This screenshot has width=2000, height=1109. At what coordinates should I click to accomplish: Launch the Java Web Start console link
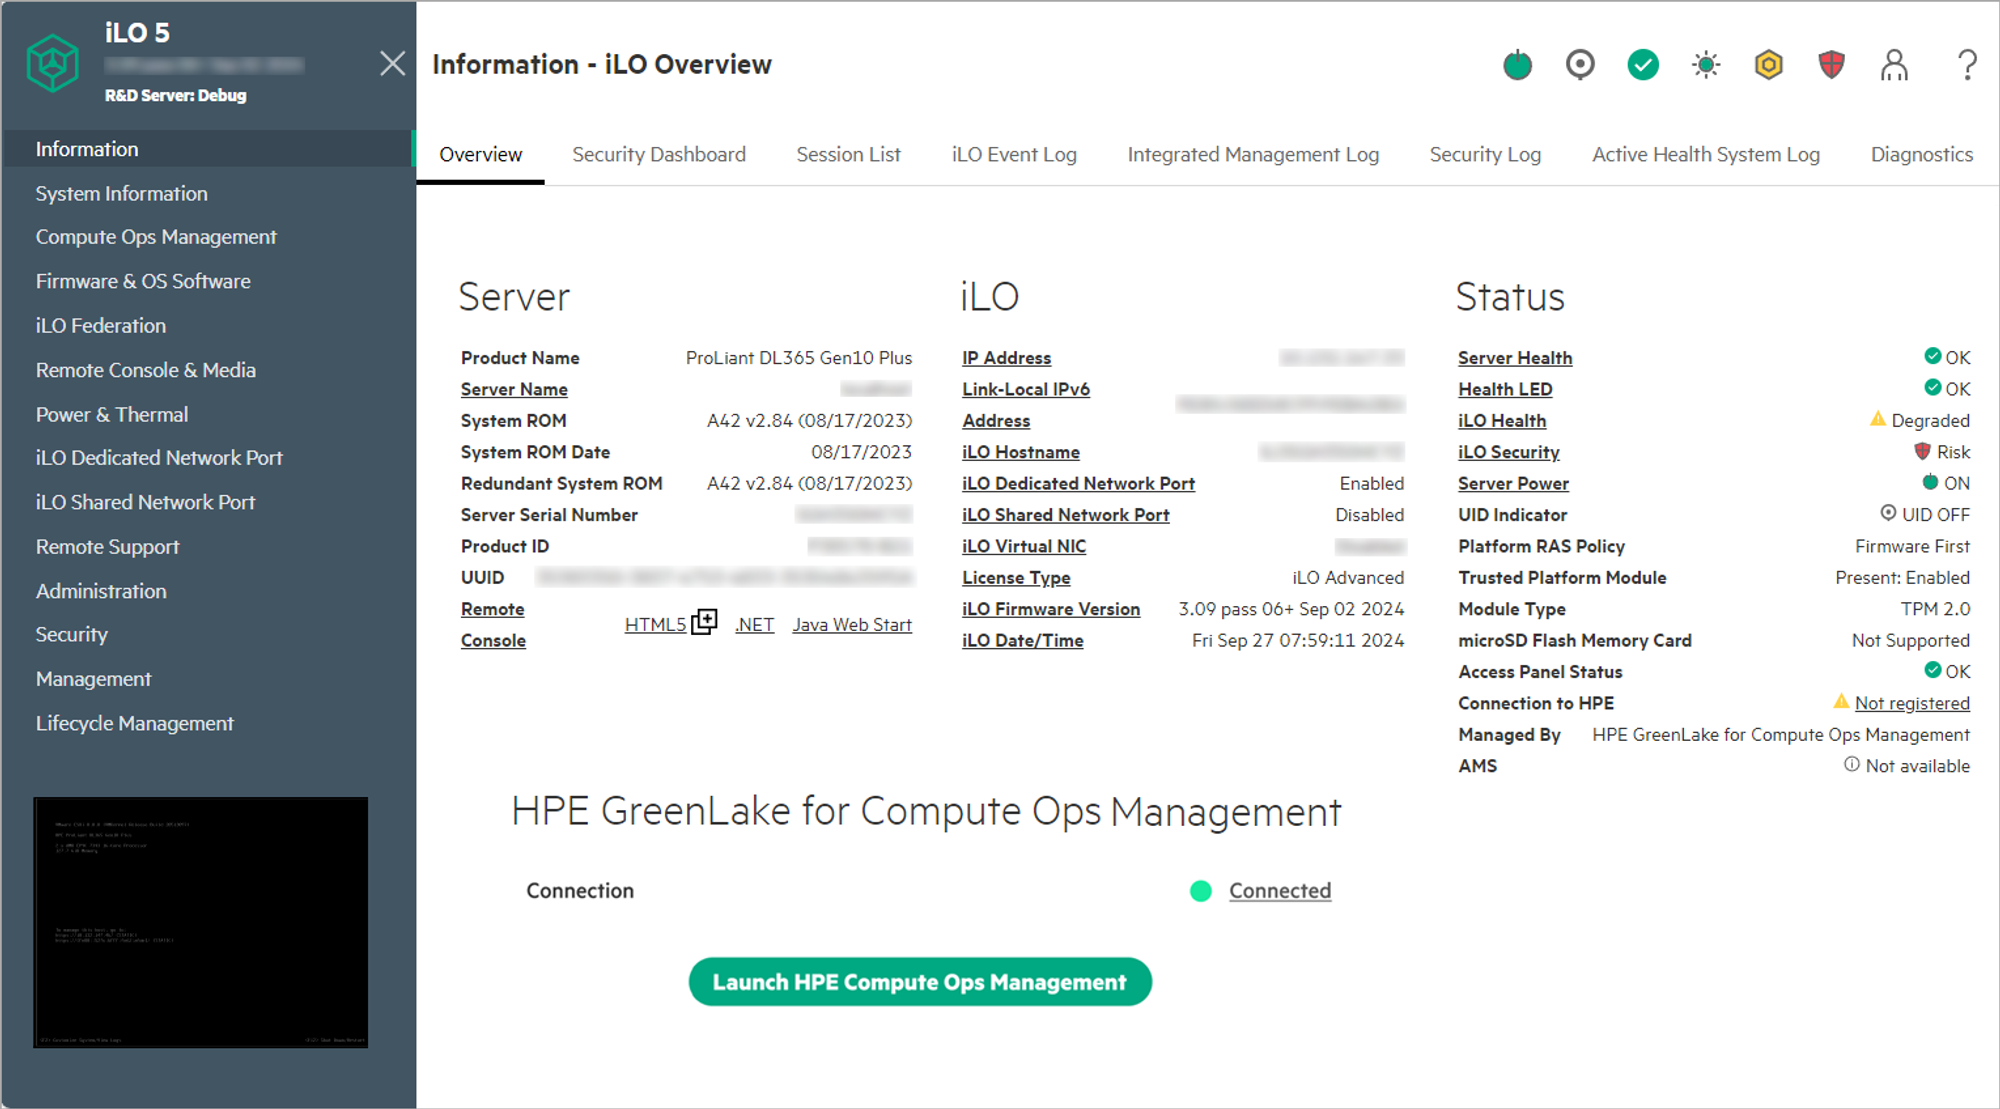coord(852,625)
